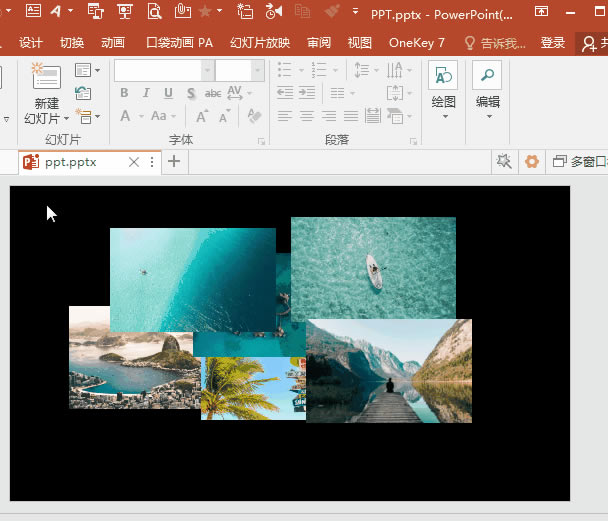Click the 新建幻灯片 (New Slide) icon
Viewport: 608px width, 521px height.
pyautogui.click(x=45, y=79)
